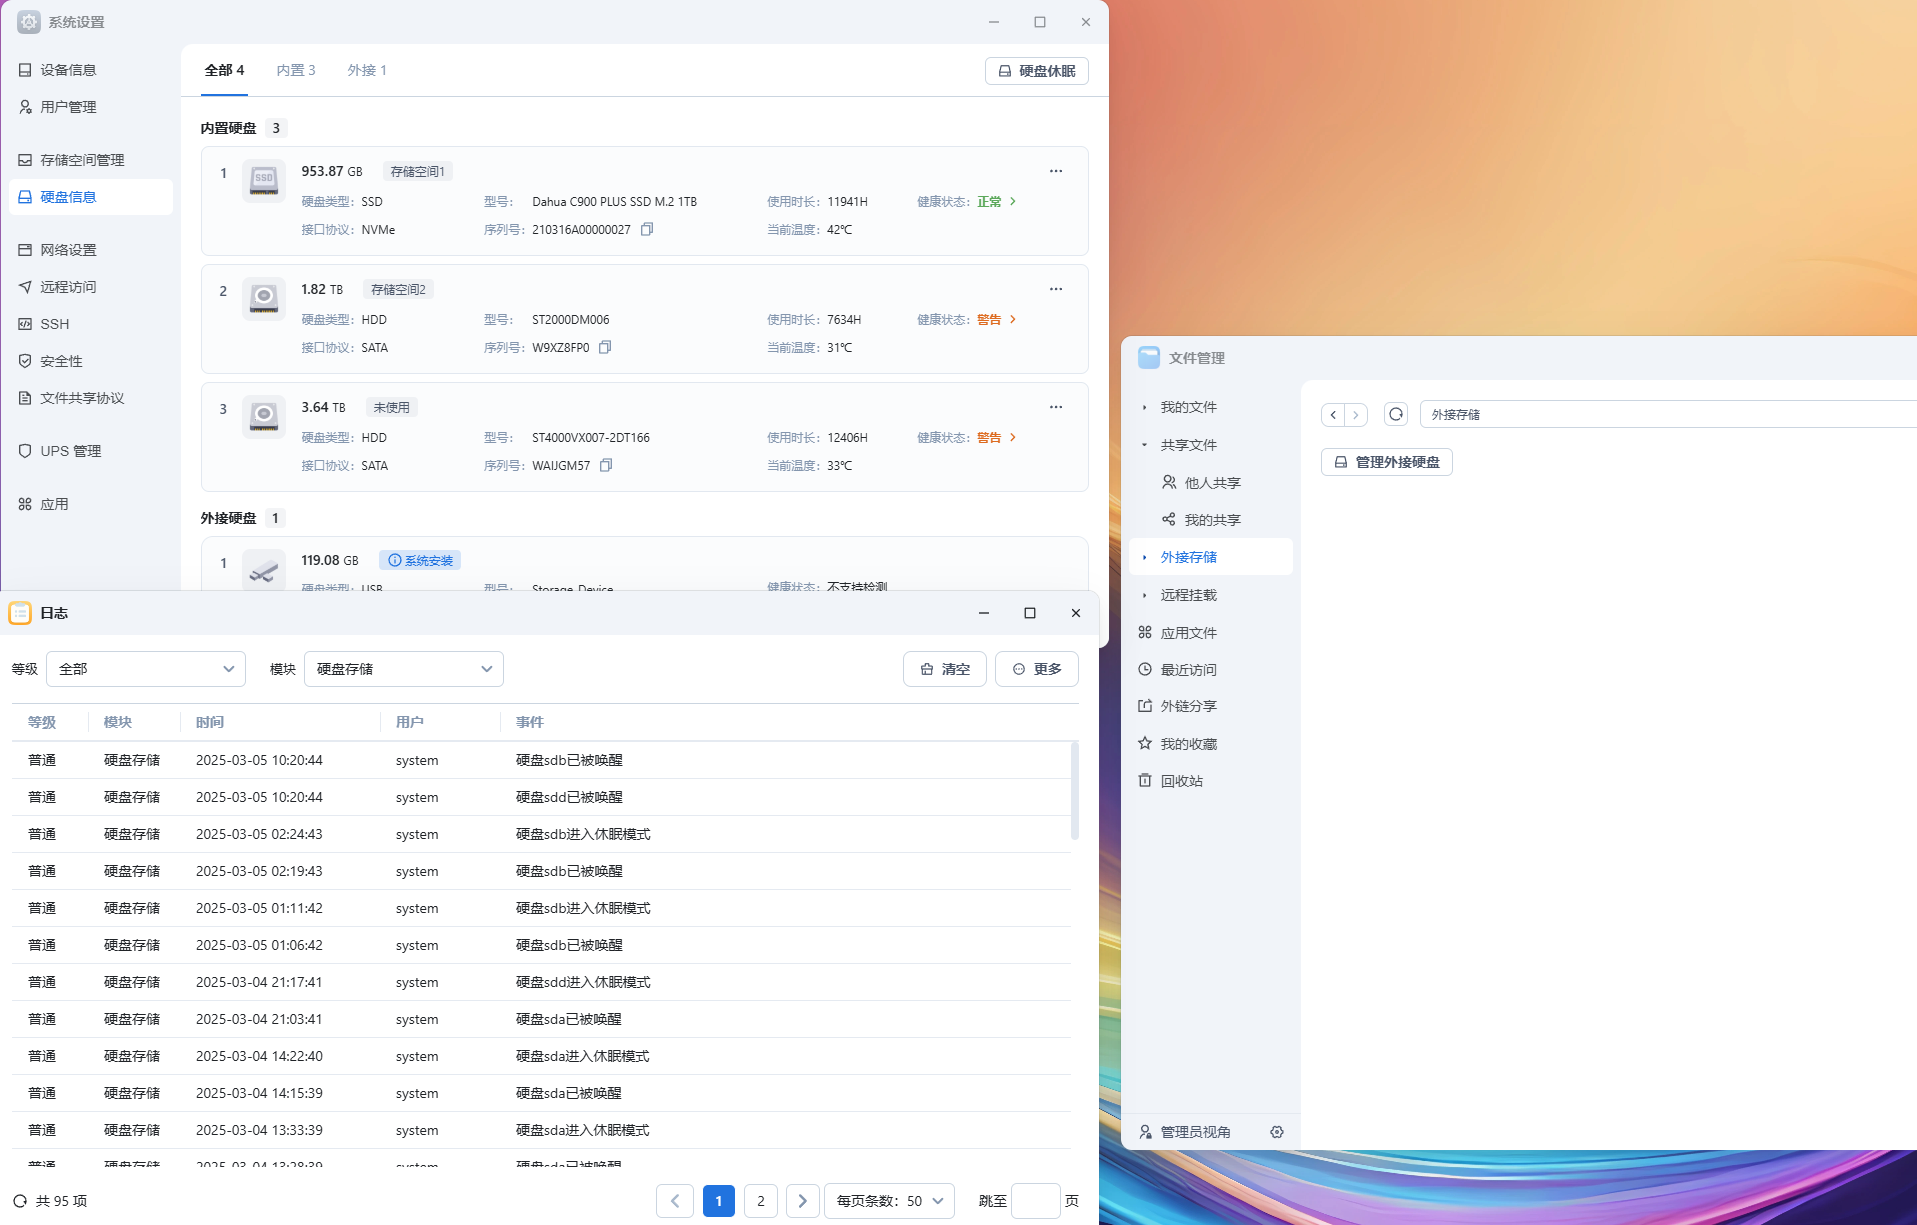The image size is (1917, 1225).
Task: Go to next page of logs
Action: (x=803, y=1201)
